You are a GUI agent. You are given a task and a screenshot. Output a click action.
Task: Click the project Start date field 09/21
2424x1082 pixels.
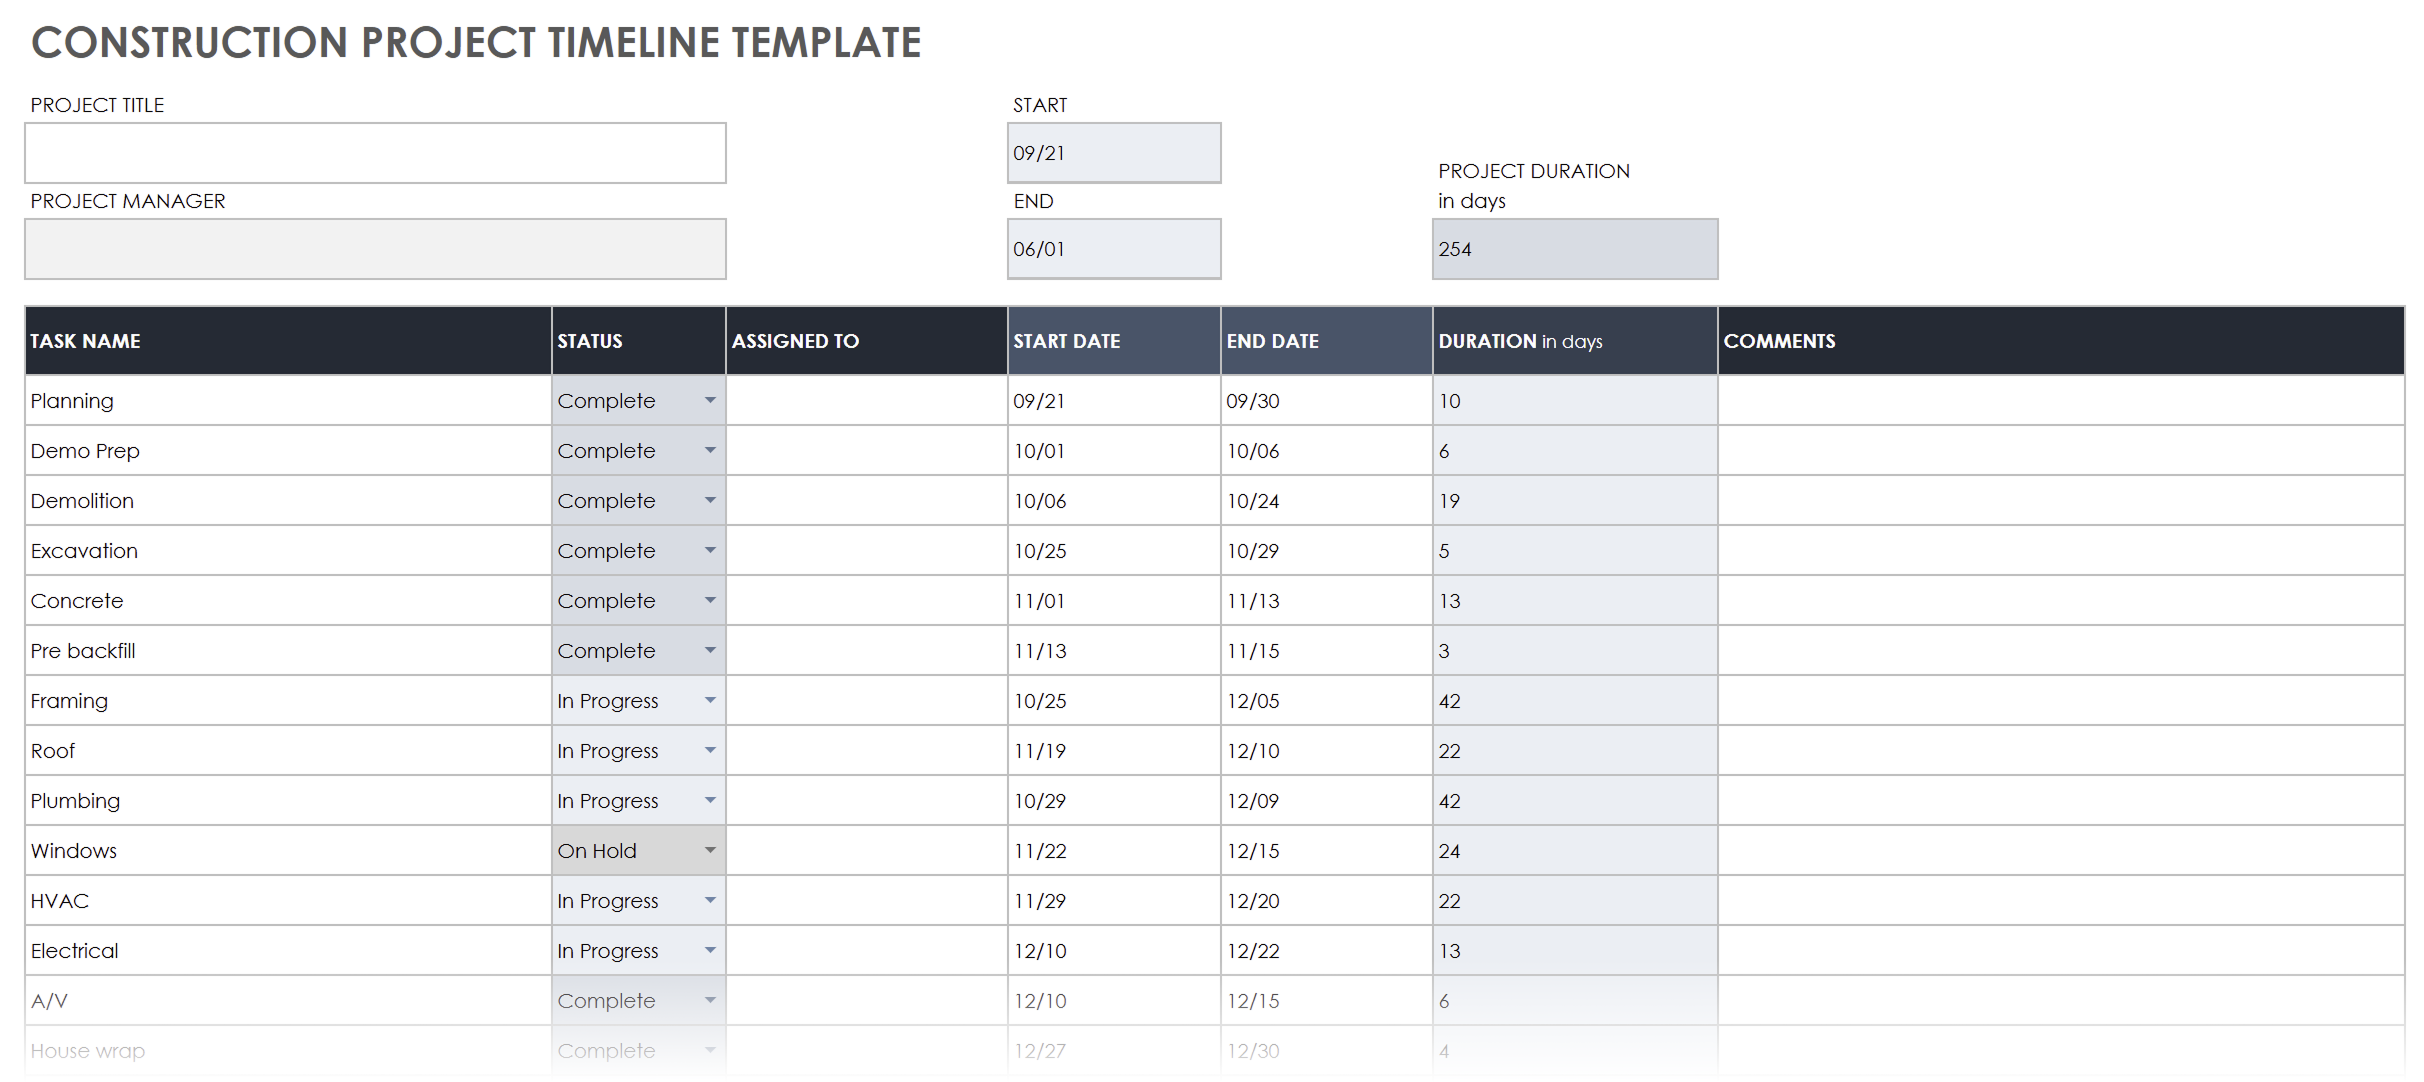pos(1114,153)
